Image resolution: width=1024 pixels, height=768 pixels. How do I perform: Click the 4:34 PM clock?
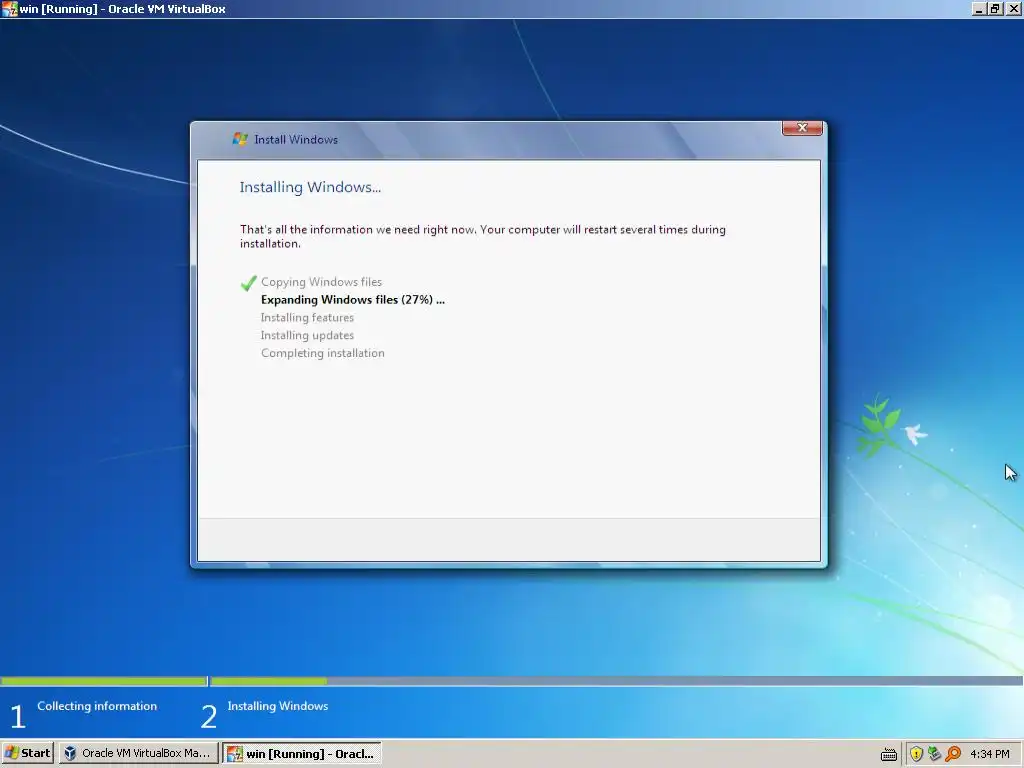pyautogui.click(x=989, y=754)
